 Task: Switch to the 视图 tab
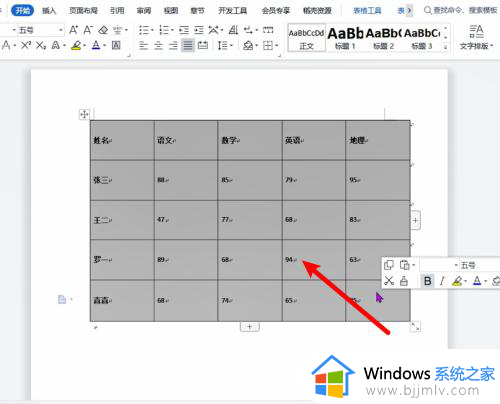click(171, 11)
